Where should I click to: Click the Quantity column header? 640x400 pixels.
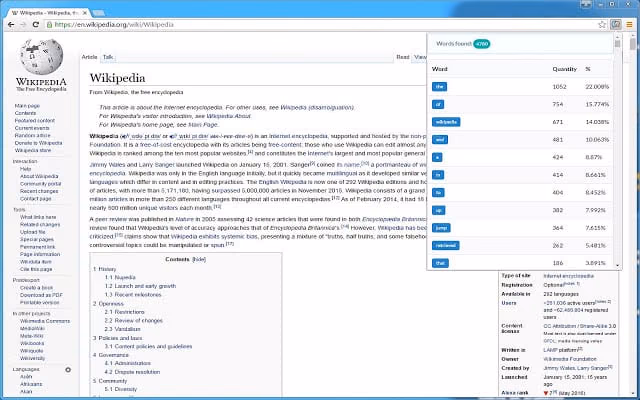coord(564,69)
